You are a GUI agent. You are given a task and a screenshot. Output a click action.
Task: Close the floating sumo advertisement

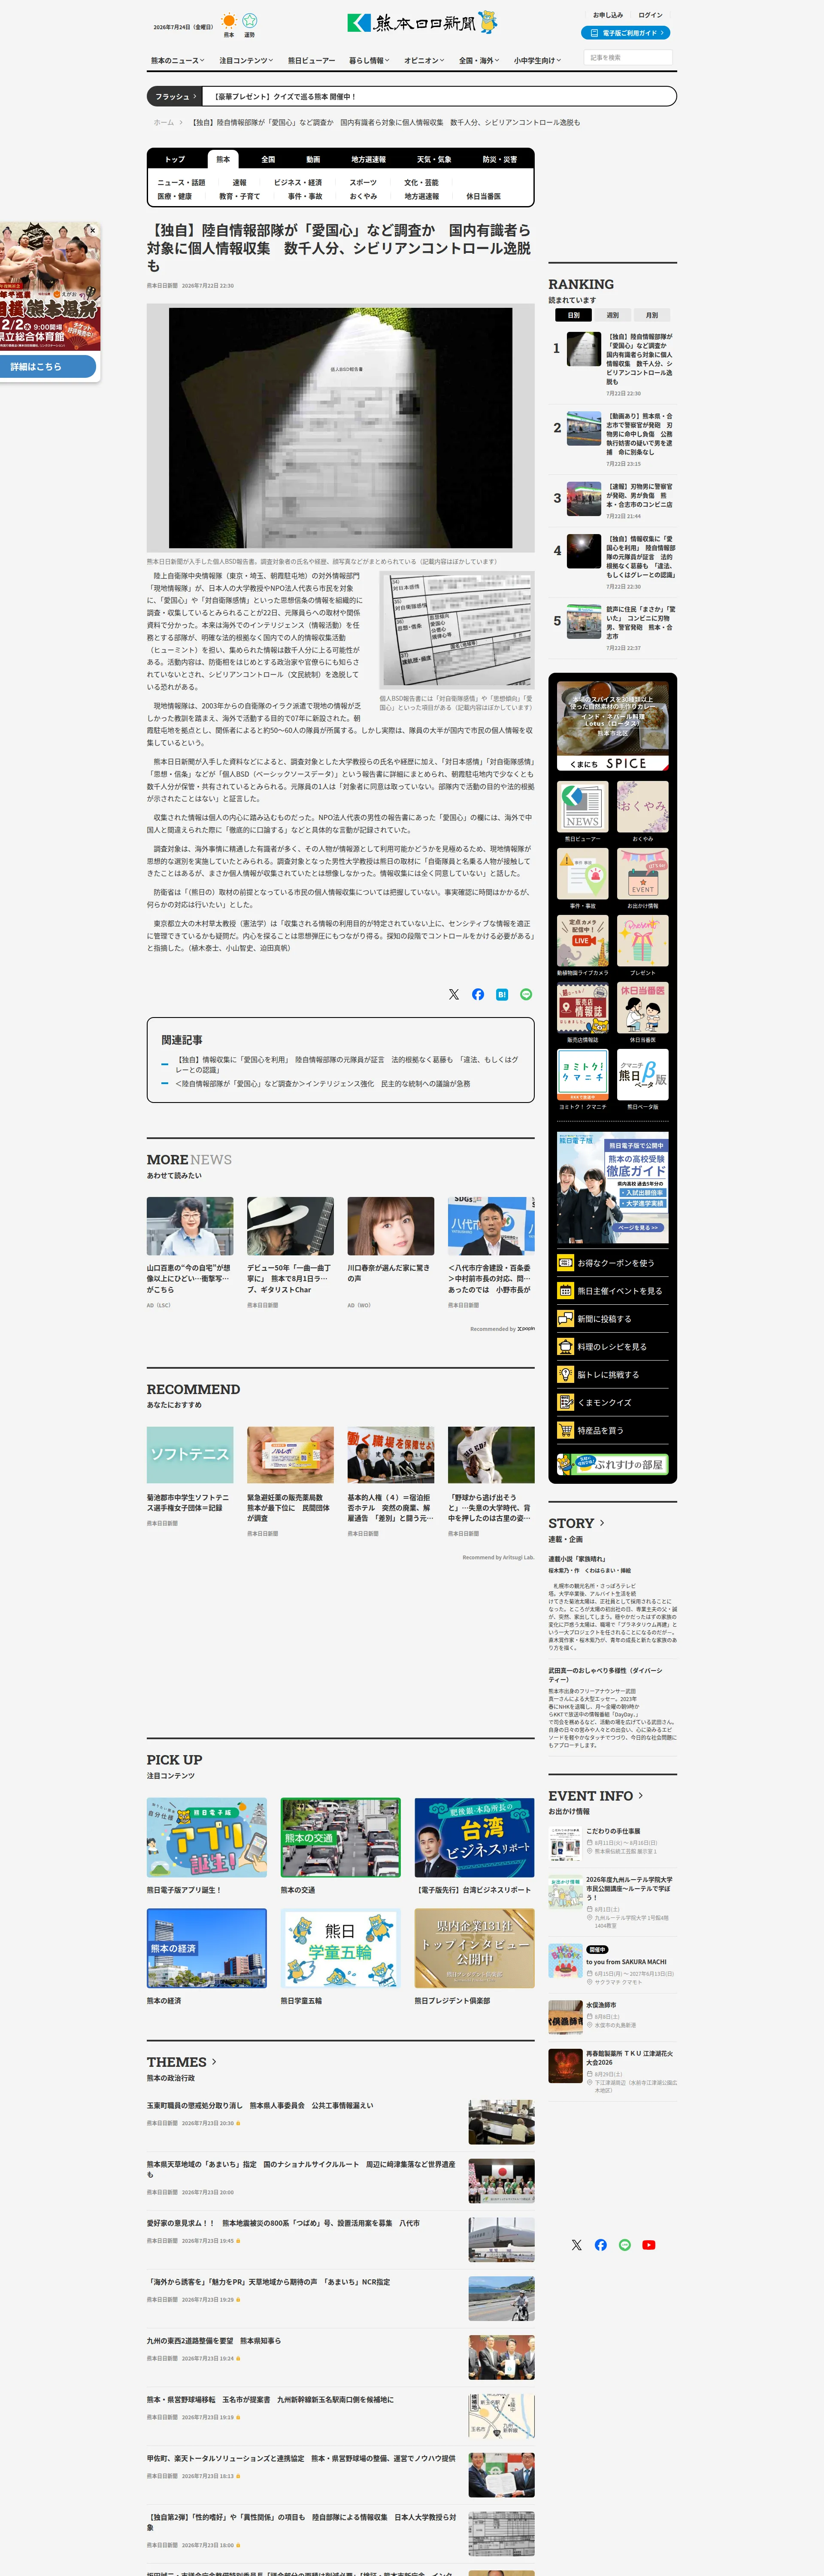[93, 230]
